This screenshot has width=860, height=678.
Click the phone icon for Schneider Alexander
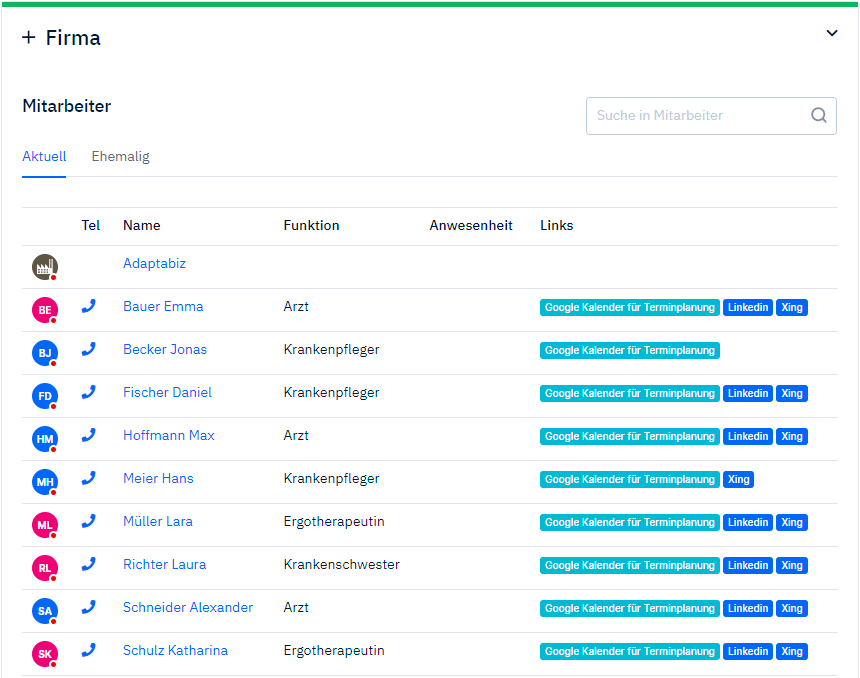tap(89, 608)
